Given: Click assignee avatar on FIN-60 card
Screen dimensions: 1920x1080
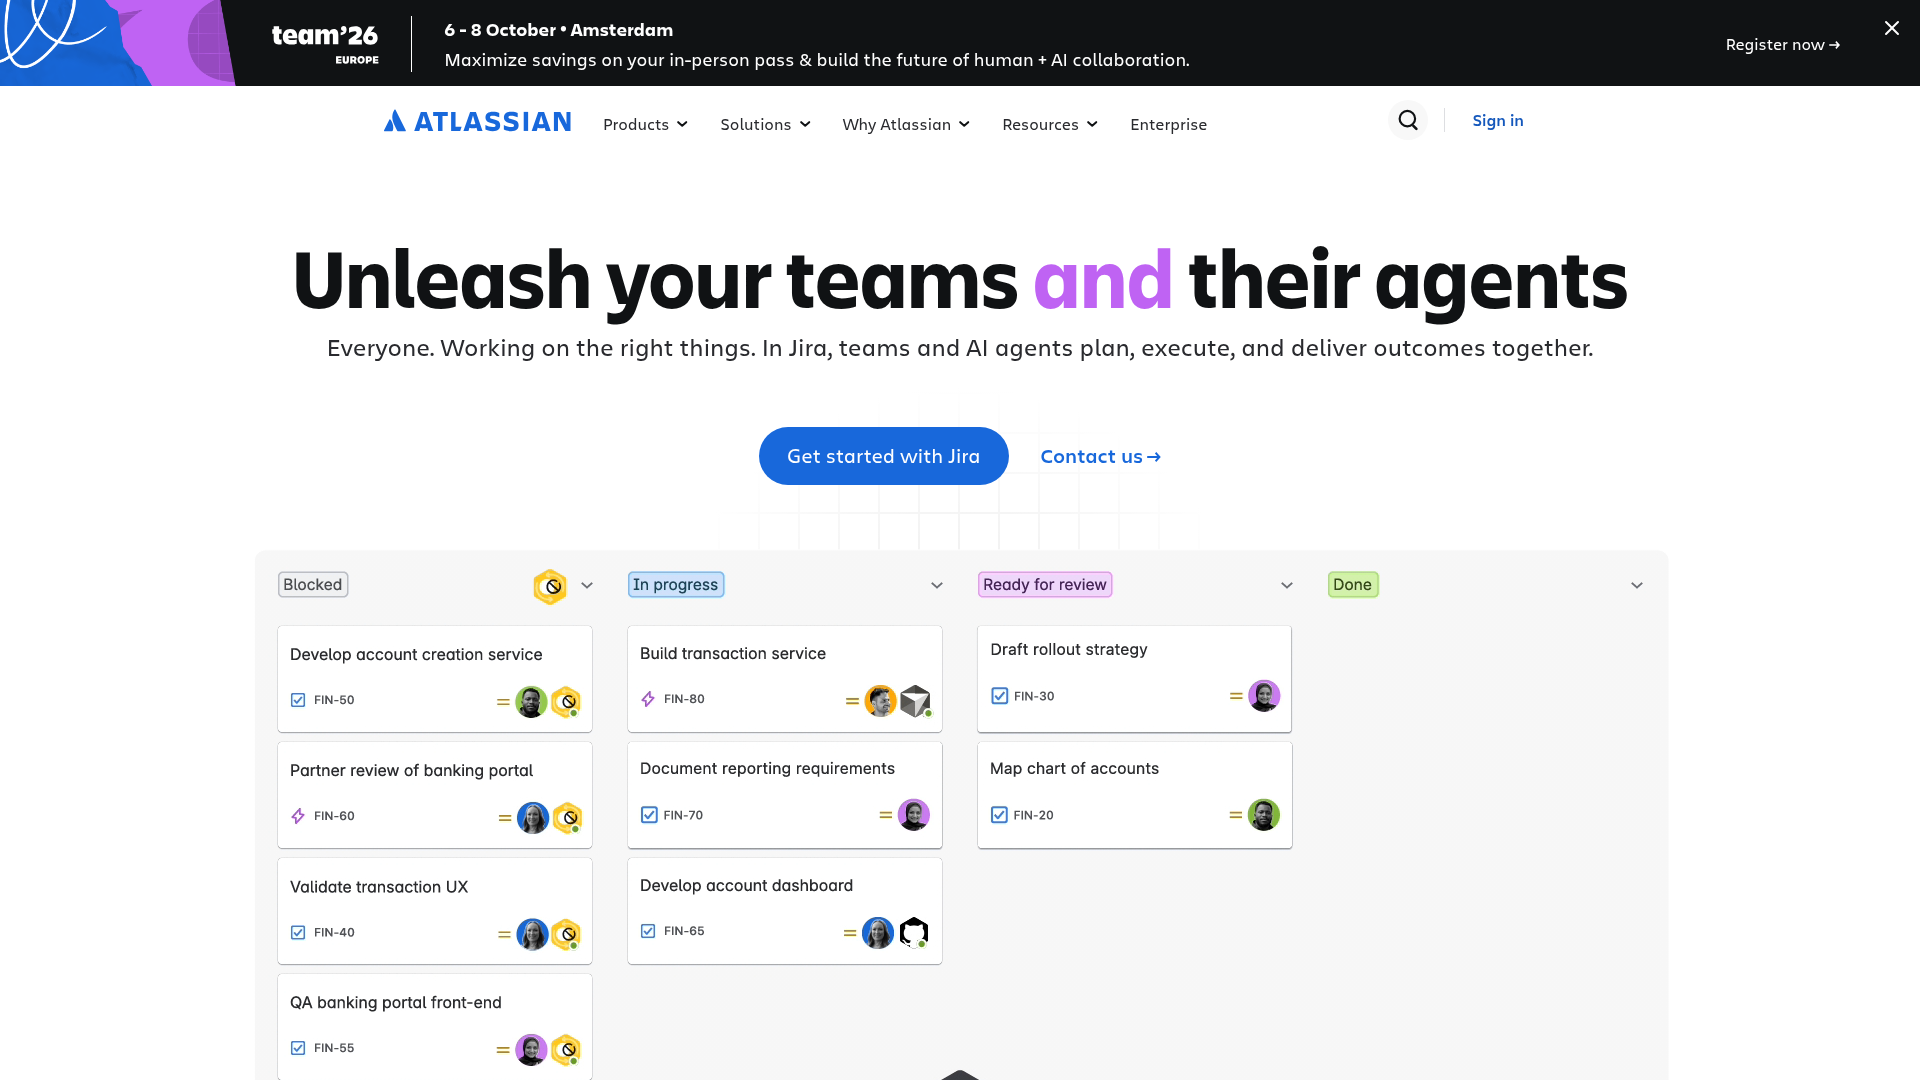Looking at the screenshot, I should (x=533, y=817).
